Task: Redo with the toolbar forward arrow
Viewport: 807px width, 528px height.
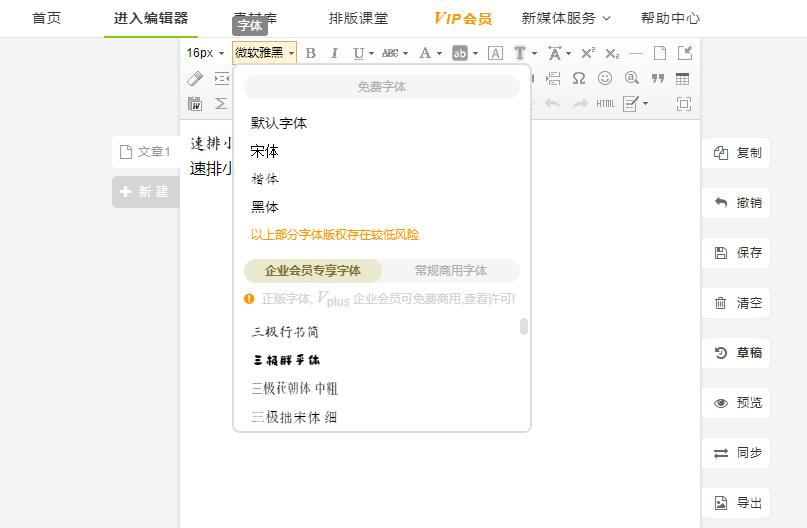Action: (x=580, y=104)
